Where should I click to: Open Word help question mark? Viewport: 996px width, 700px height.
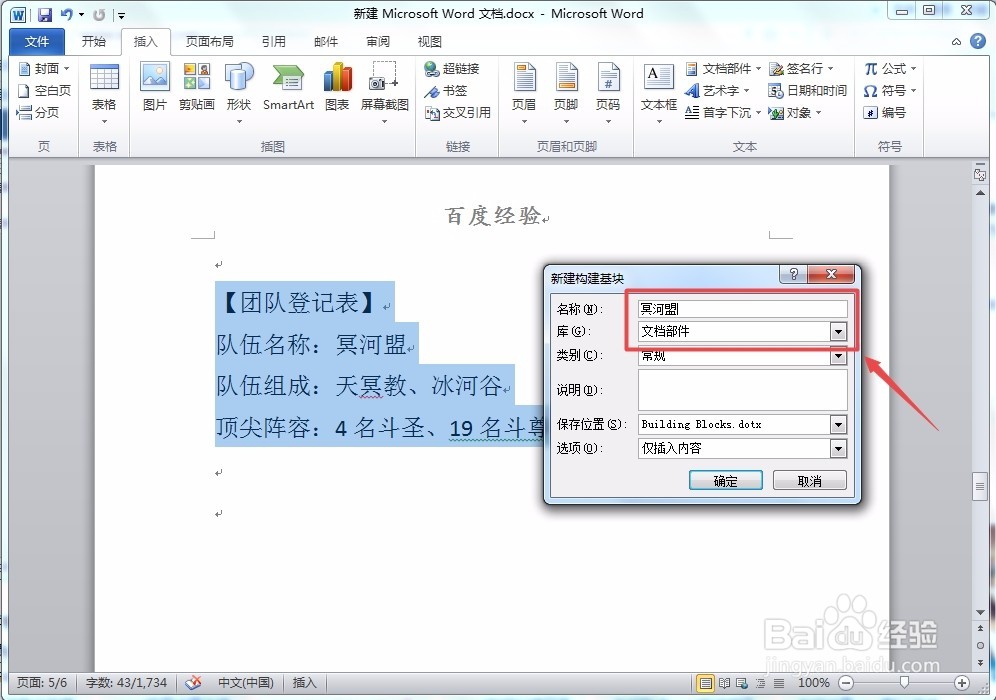click(x=978, y=41)
